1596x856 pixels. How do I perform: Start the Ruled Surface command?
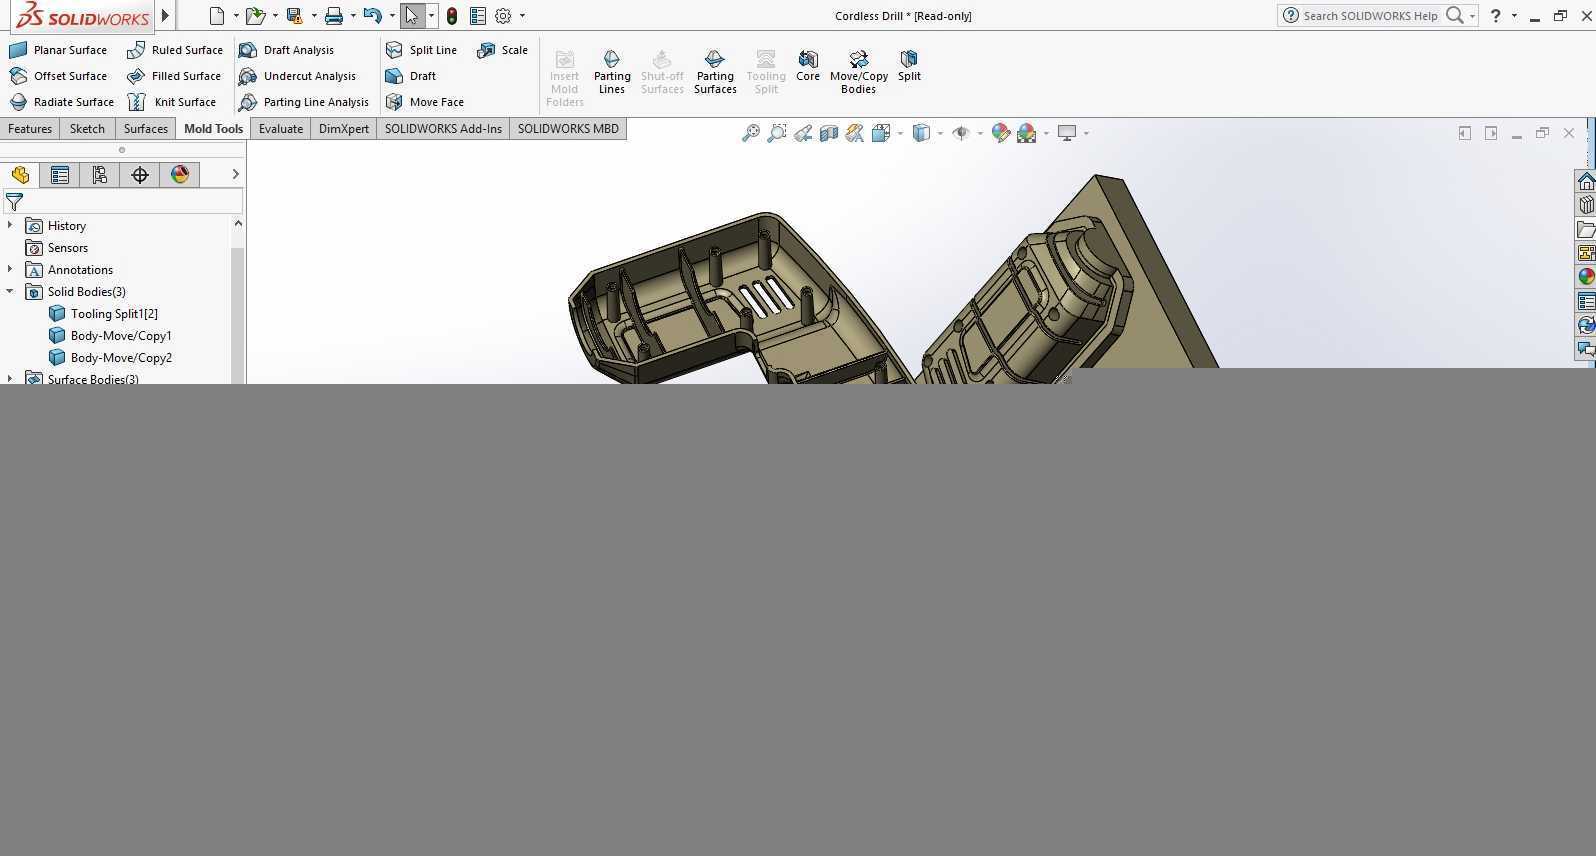point(175,50)
